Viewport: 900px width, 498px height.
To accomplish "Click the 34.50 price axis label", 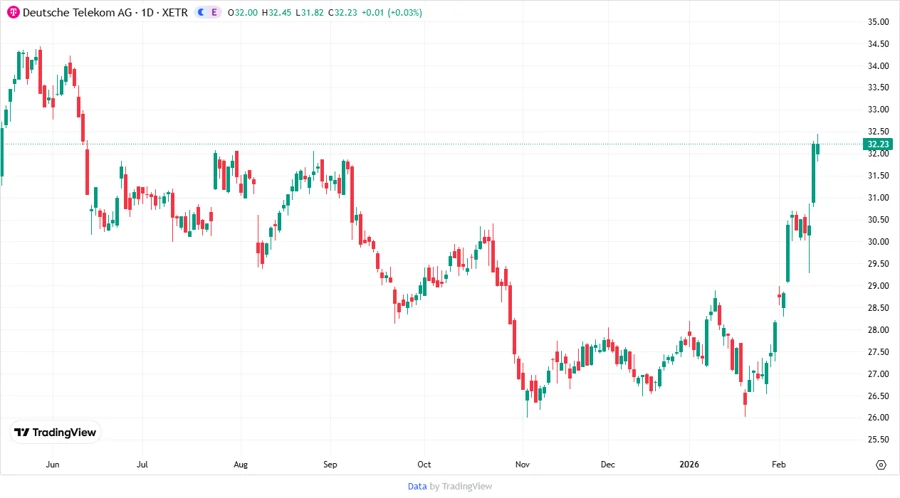I will 878,44.
